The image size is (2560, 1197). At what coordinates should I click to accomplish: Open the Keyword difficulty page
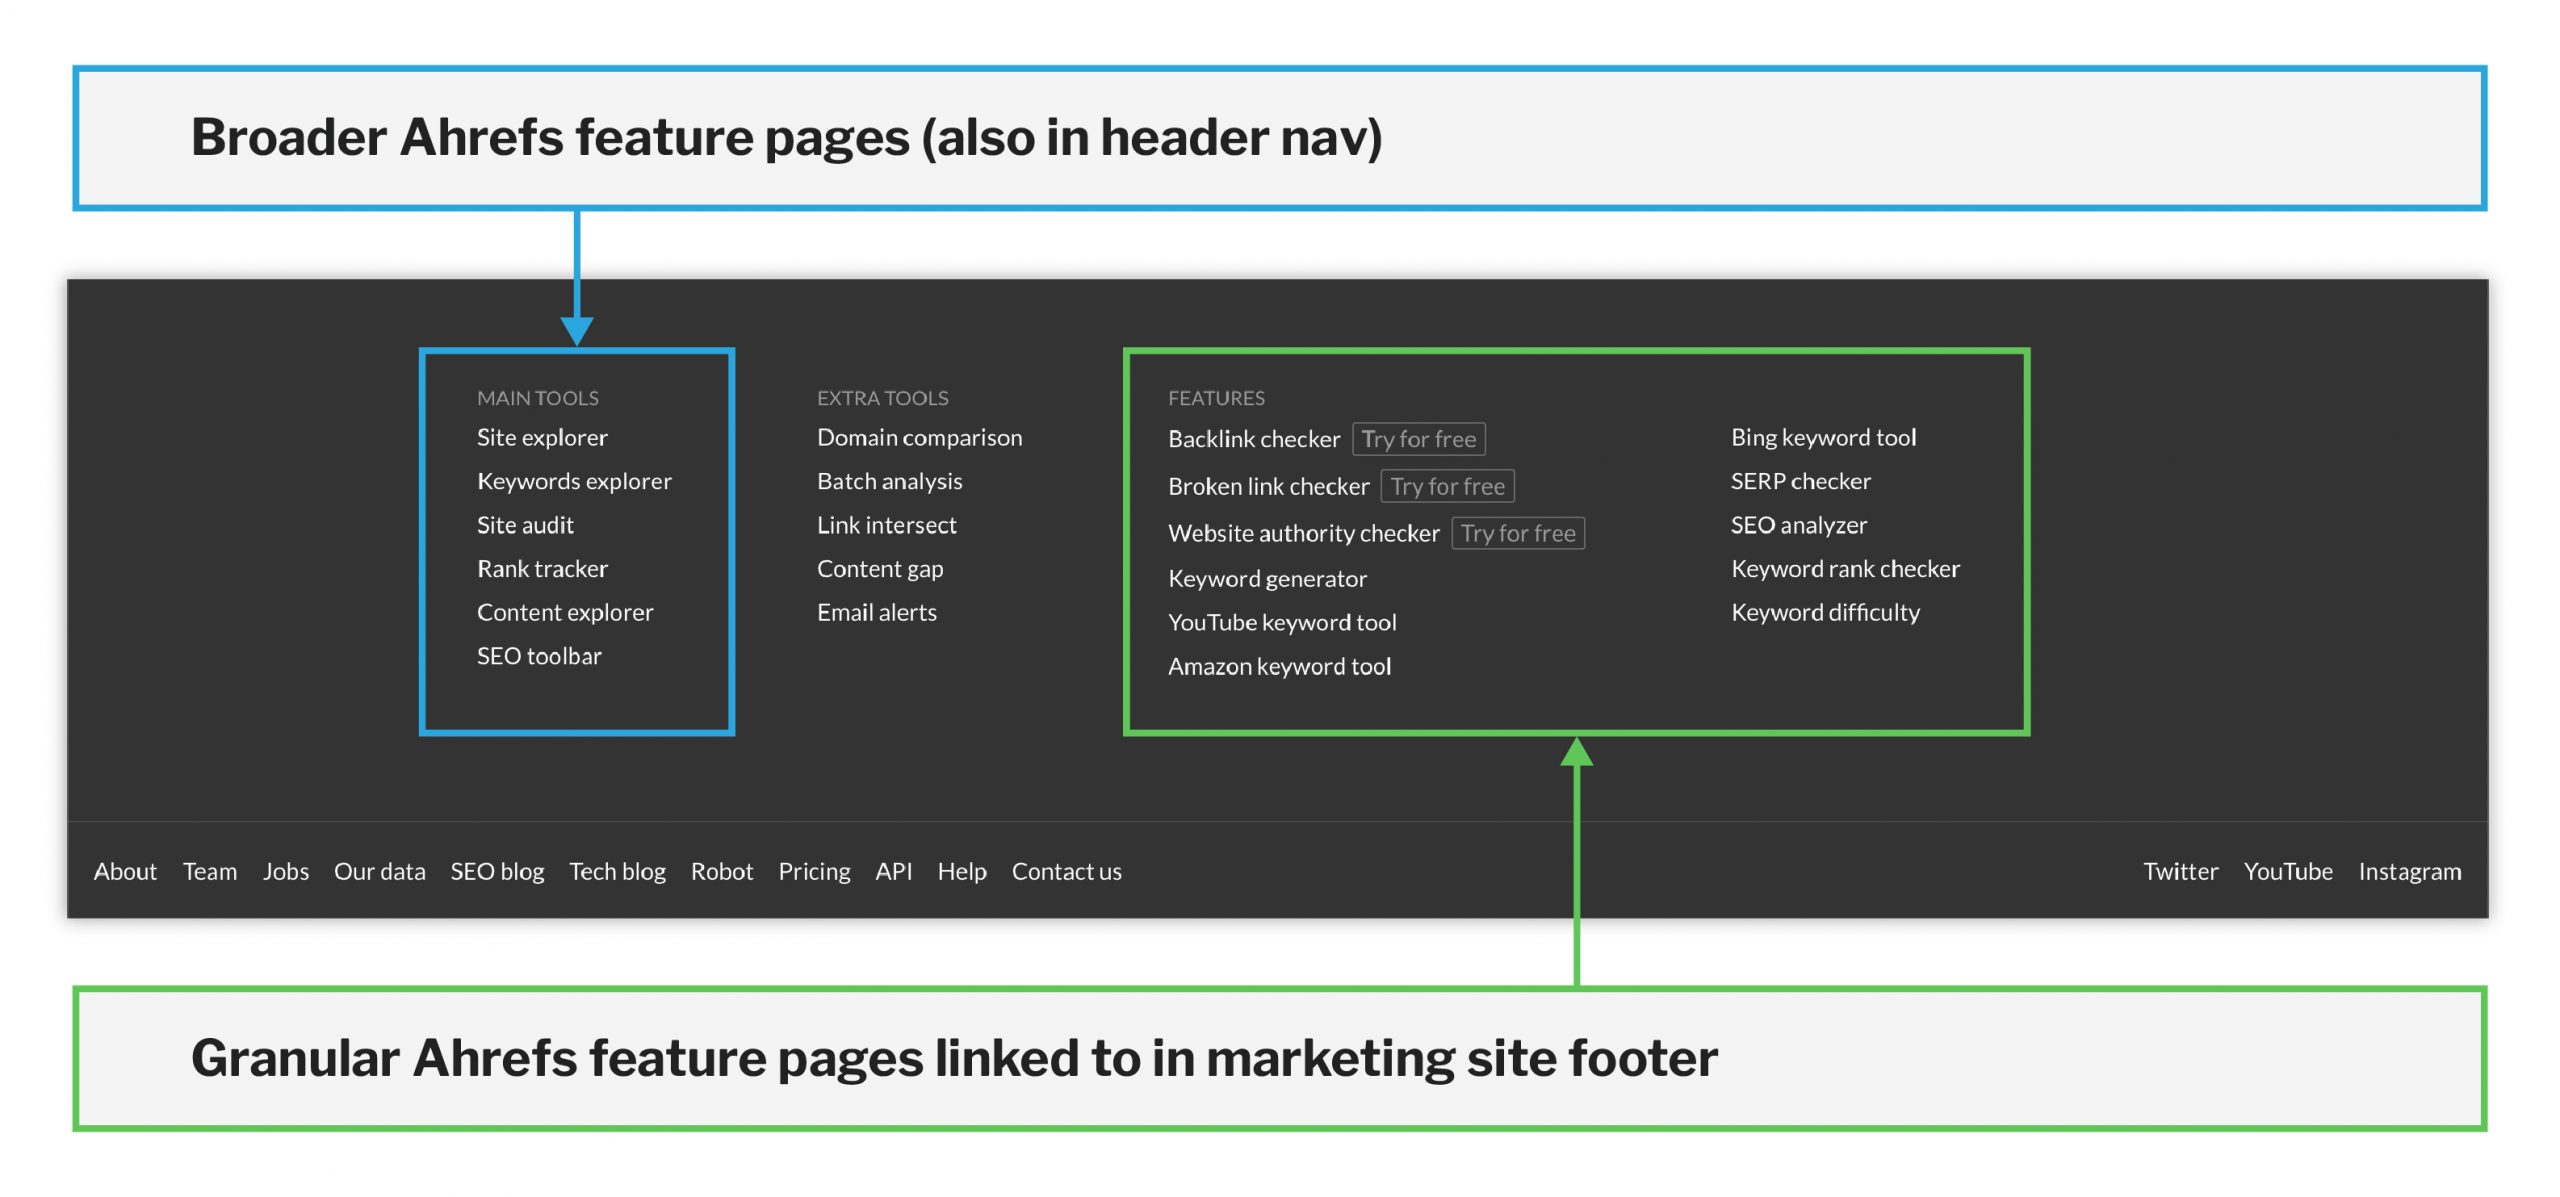coord(1825,613)
